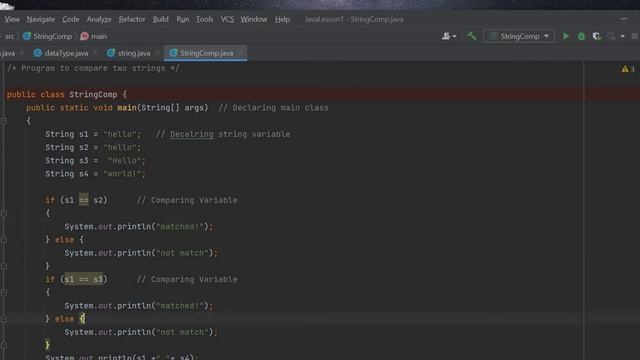Switch to the string.java tab

click(x=133, y=53)
